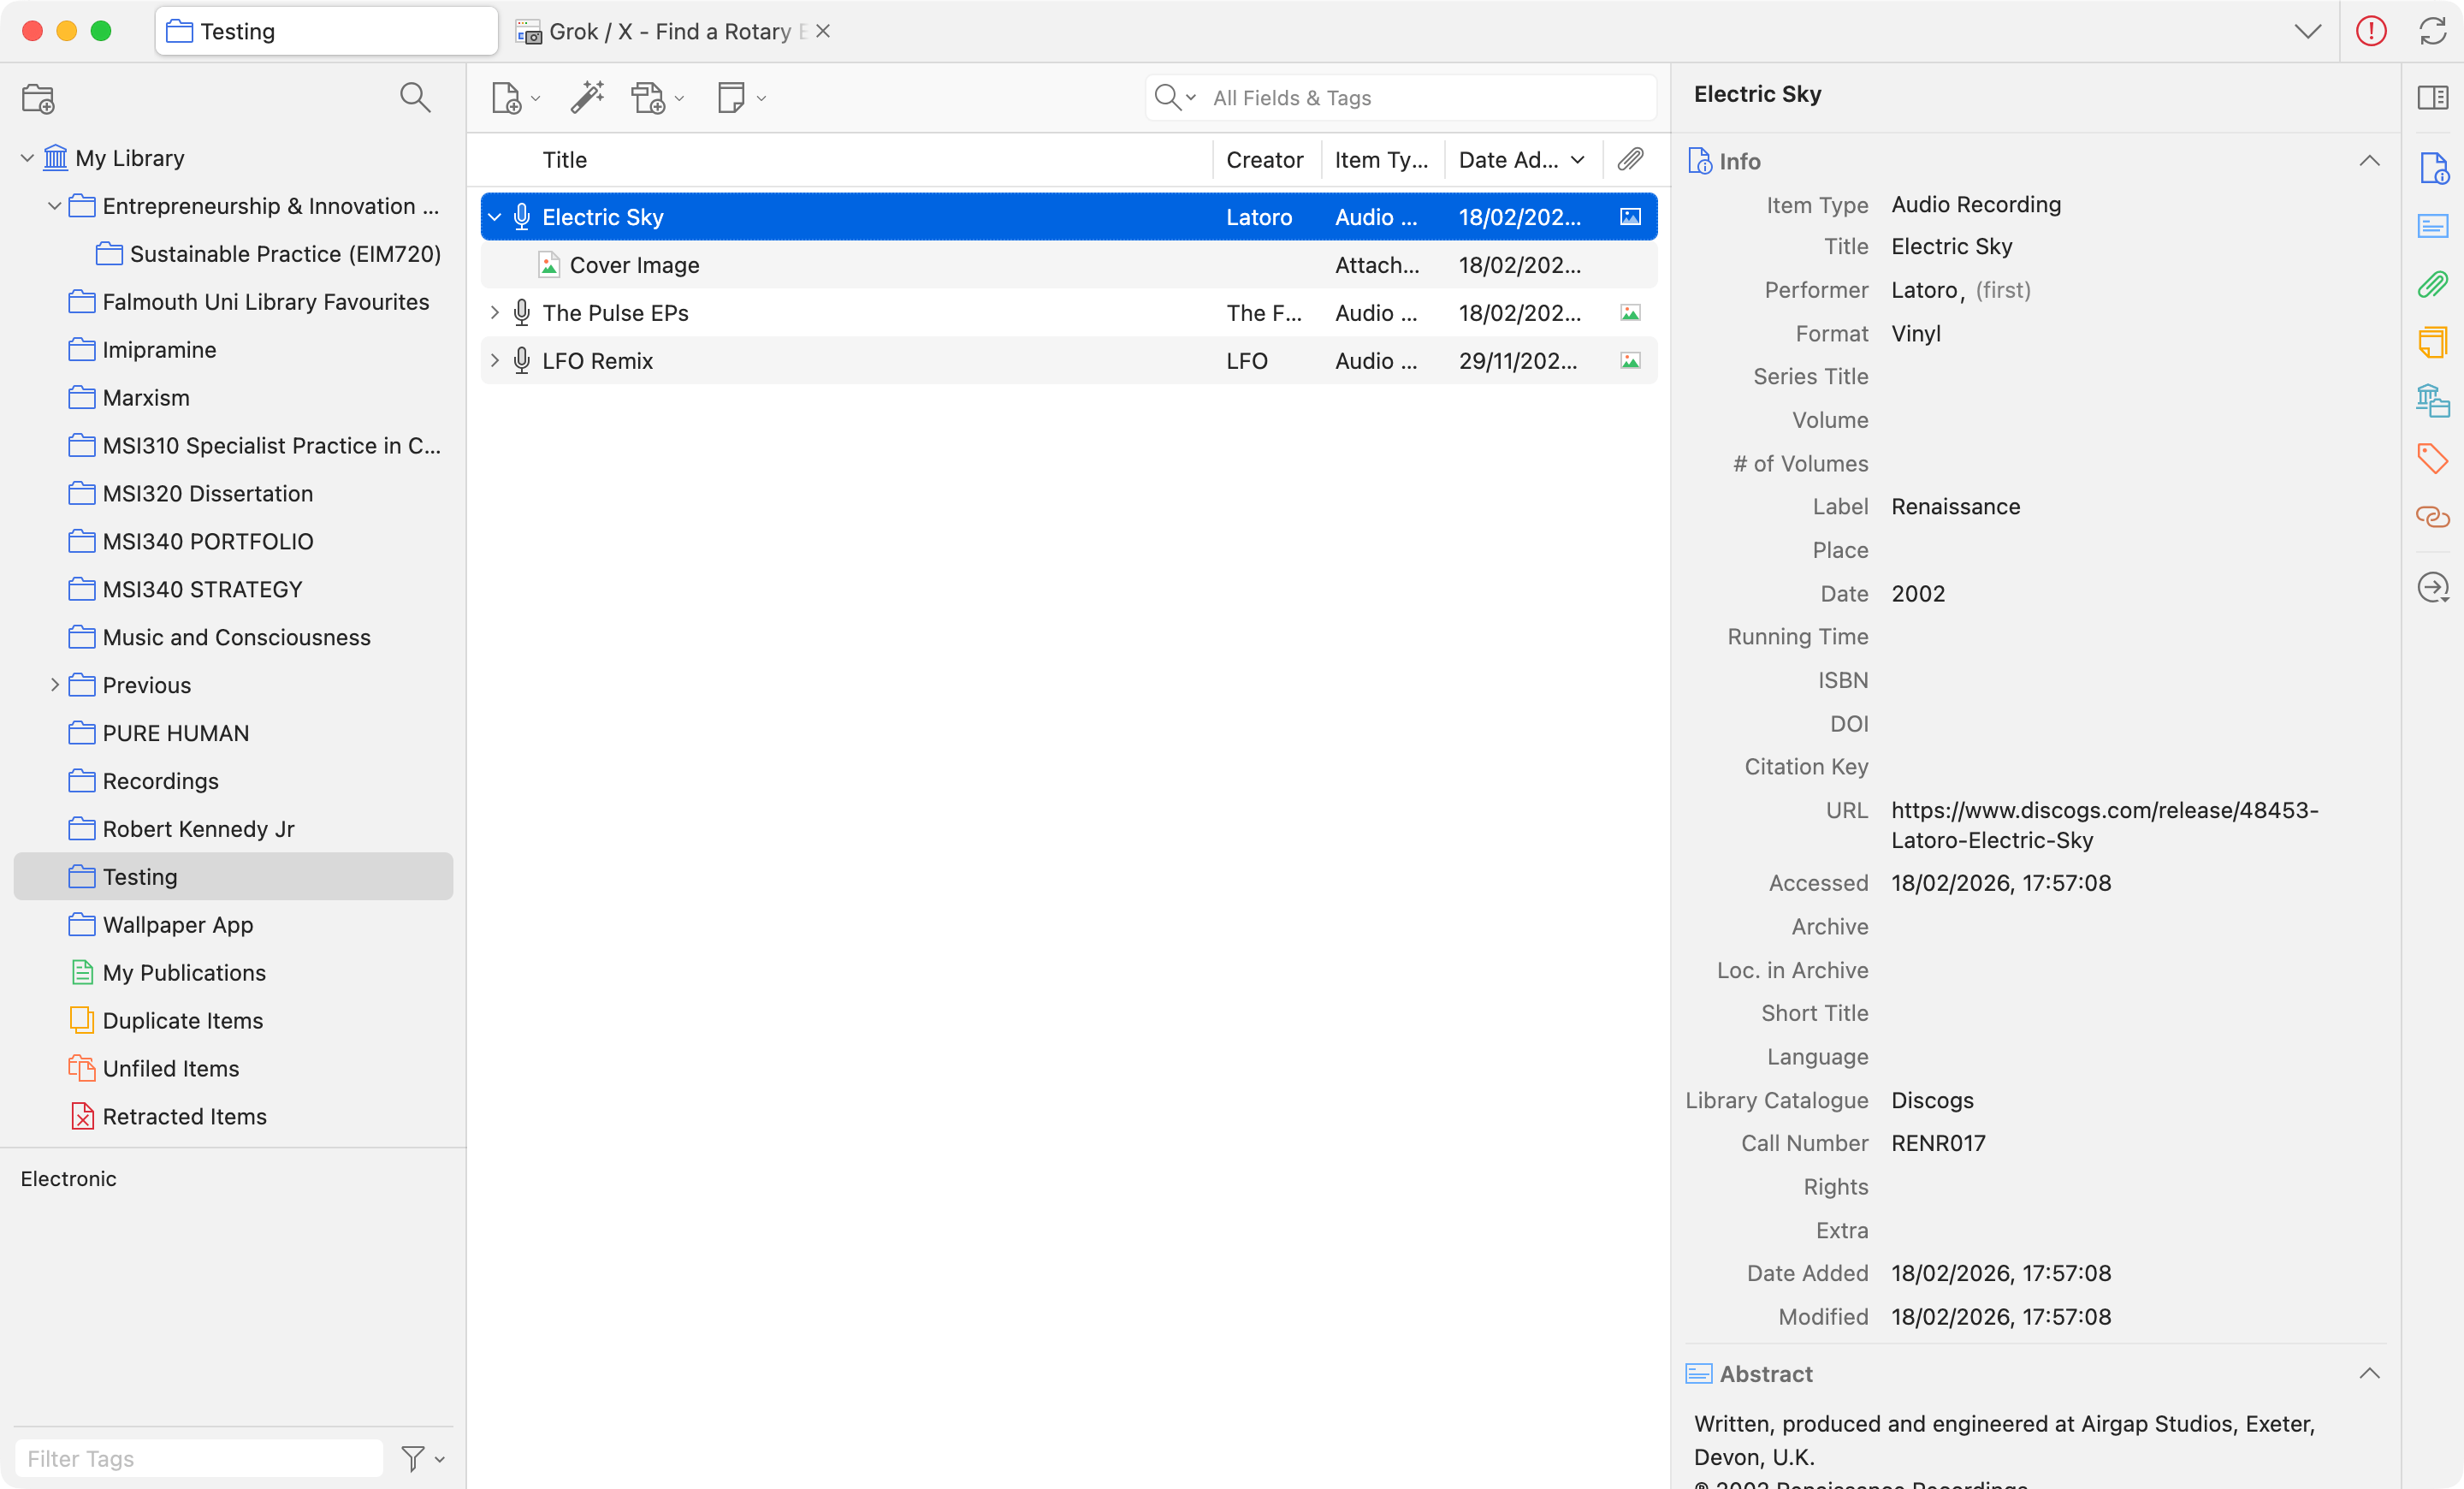The image size is (2464, 1489).
Task: Click the New Collection icon
Action: pos(38,98)
